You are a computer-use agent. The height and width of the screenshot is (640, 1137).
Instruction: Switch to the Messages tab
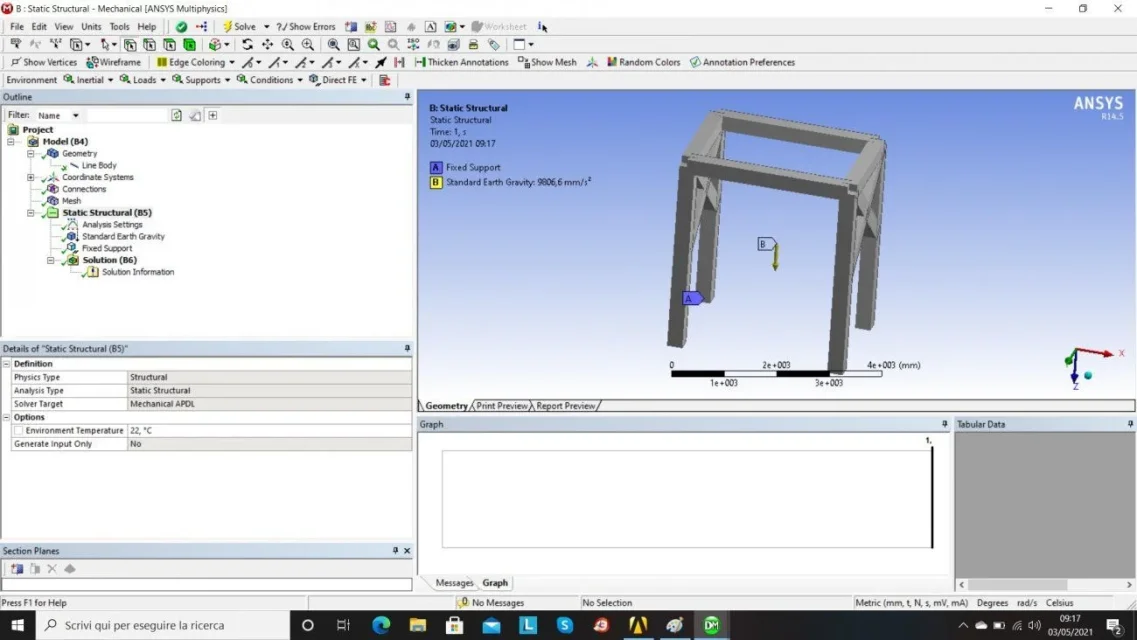(454, 583)
